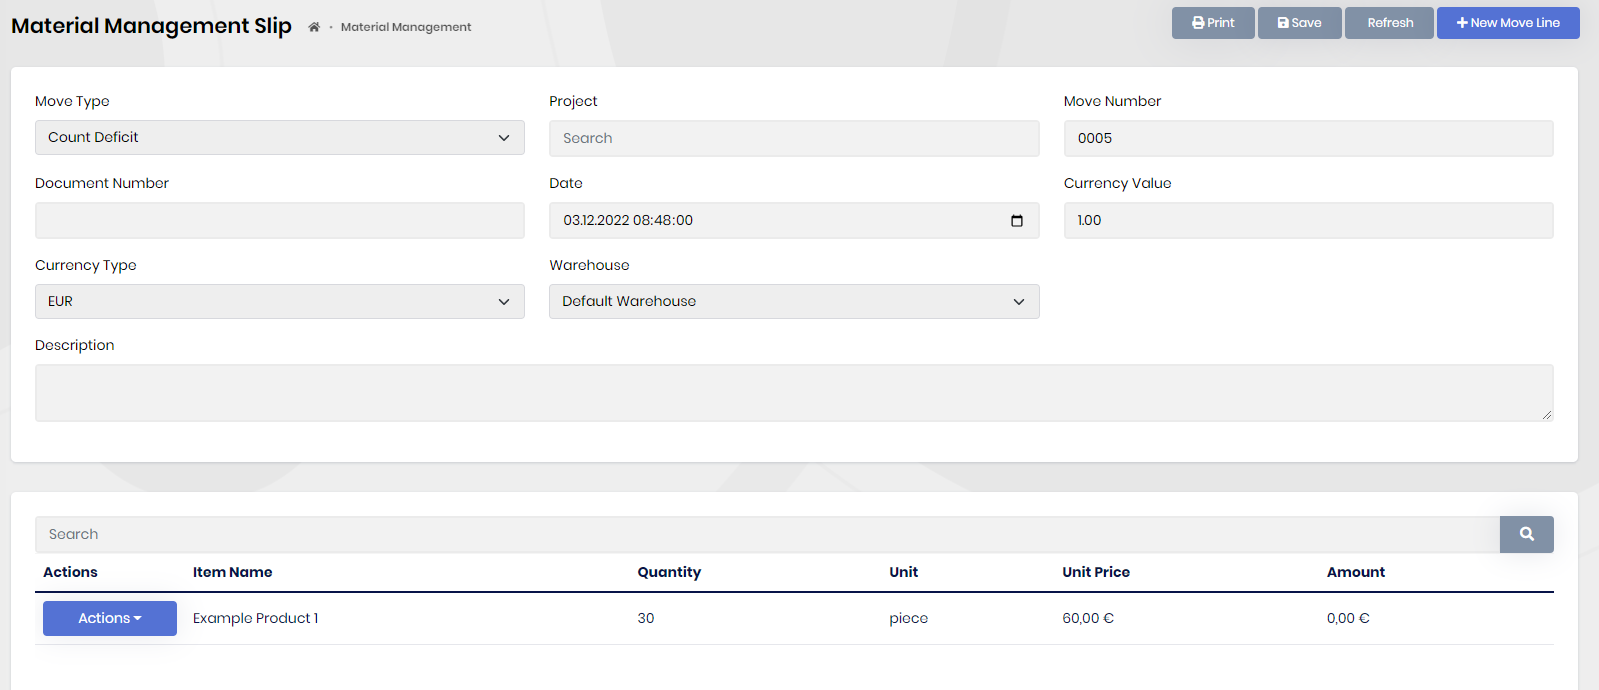
Task: Click the amount 0,00 €
Action: click(1348, 618)
